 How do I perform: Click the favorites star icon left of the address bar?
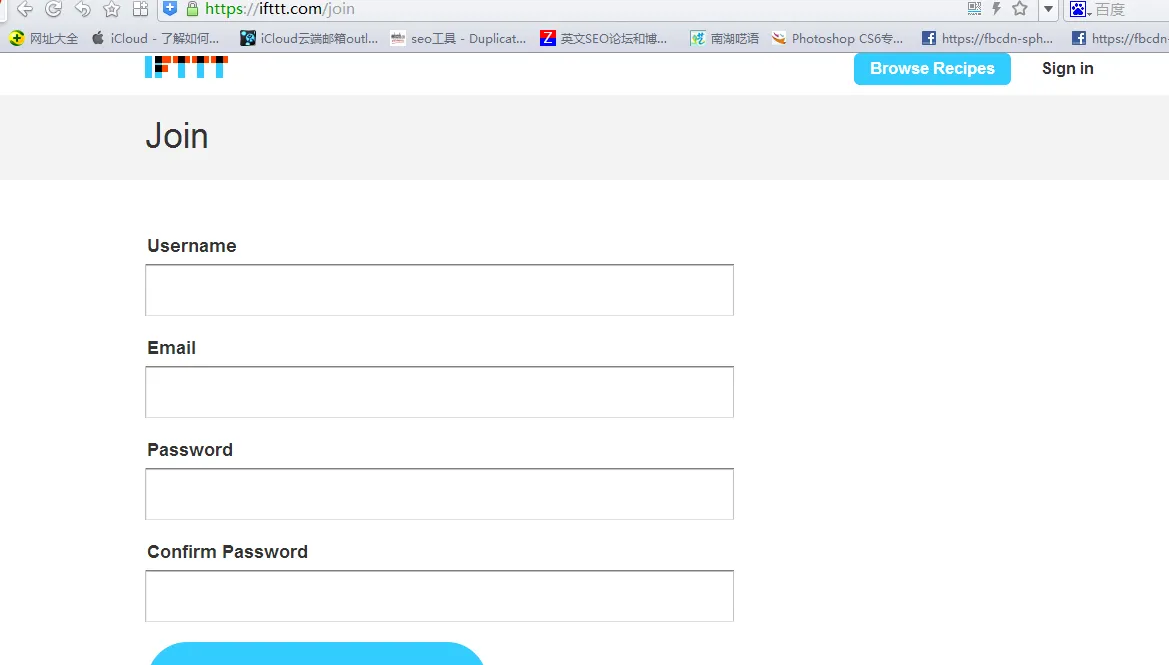pos(112,9)
